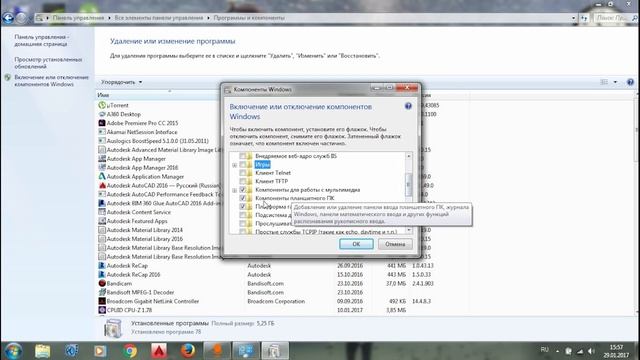Click the Autodesk Content Service icon
The width and height of the screenshot is (640, 360).
pyautogui.click(x=102, y=212)
